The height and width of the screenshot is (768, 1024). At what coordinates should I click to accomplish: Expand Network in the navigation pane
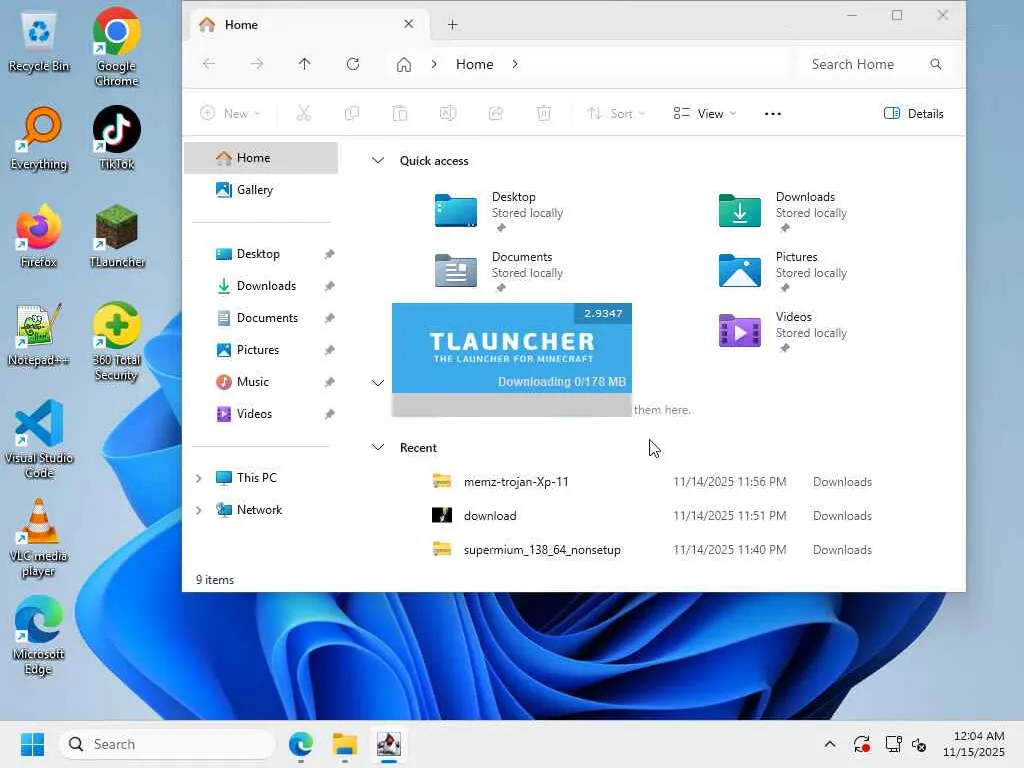coord(199,510)
